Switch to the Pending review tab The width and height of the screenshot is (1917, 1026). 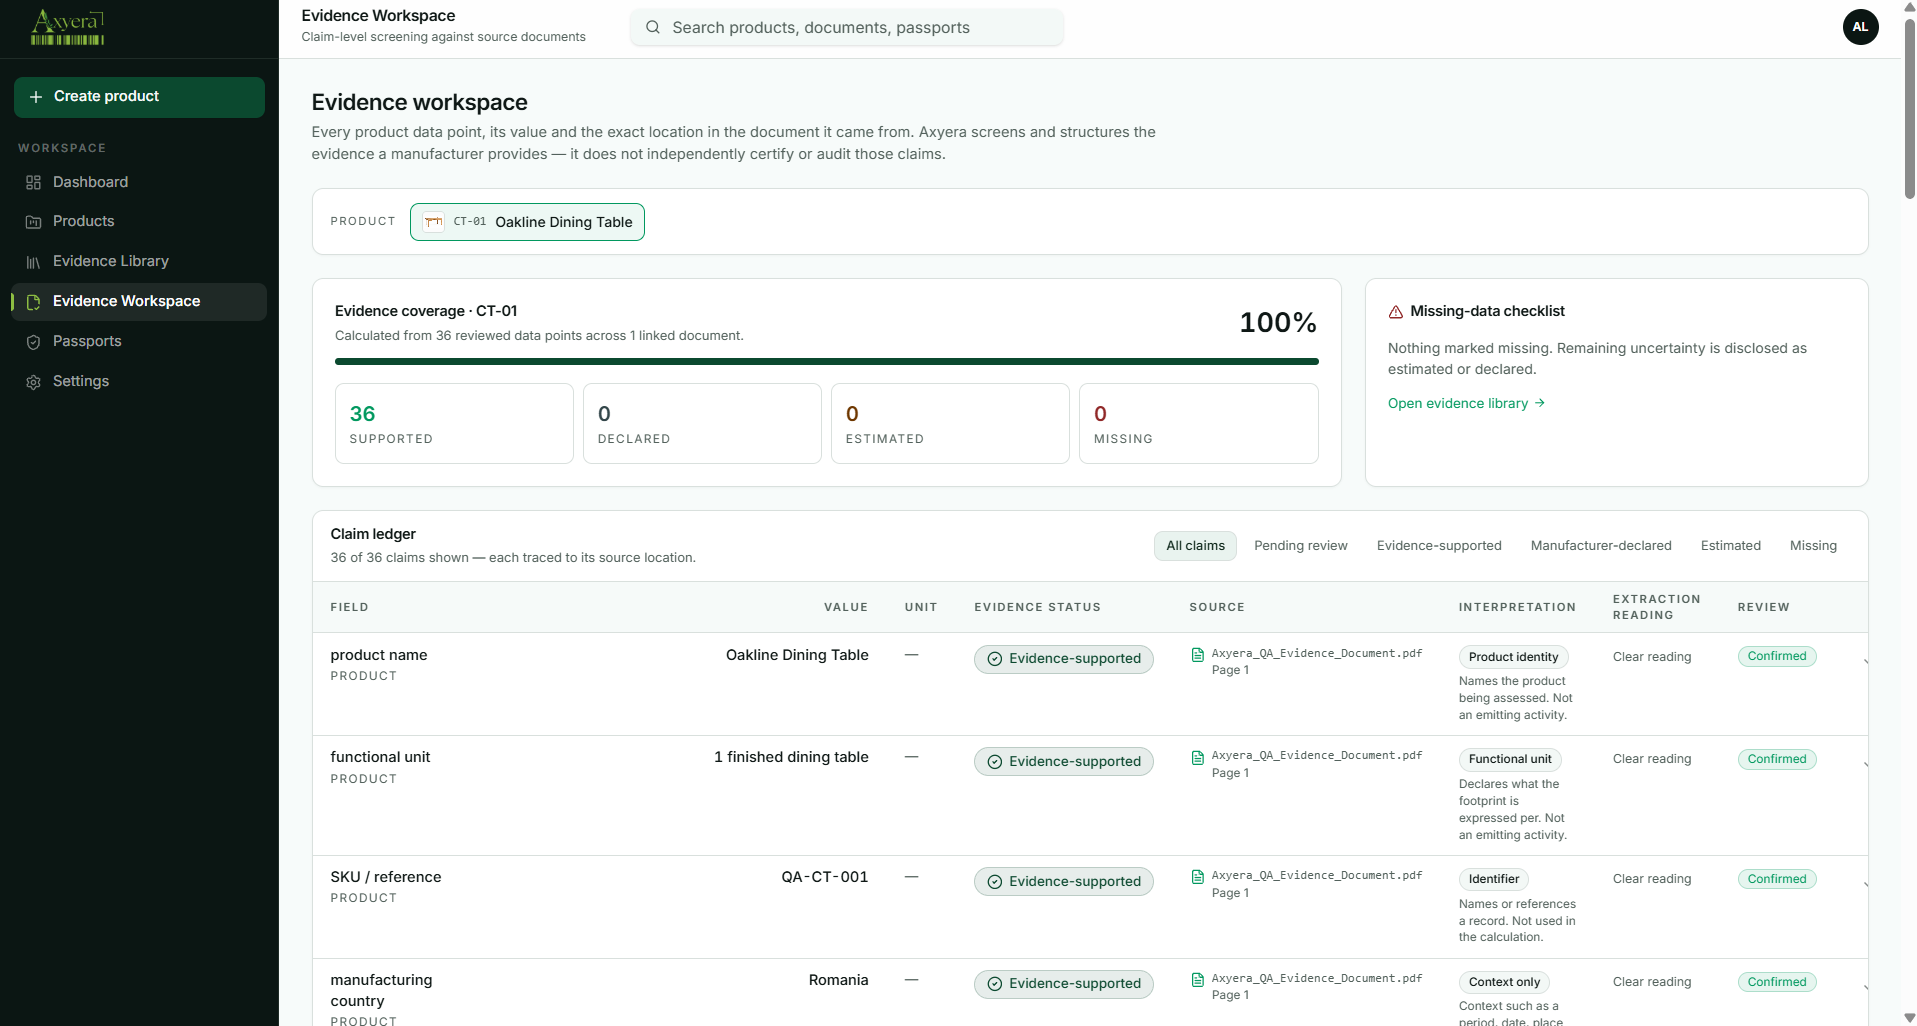[1301, 546]
